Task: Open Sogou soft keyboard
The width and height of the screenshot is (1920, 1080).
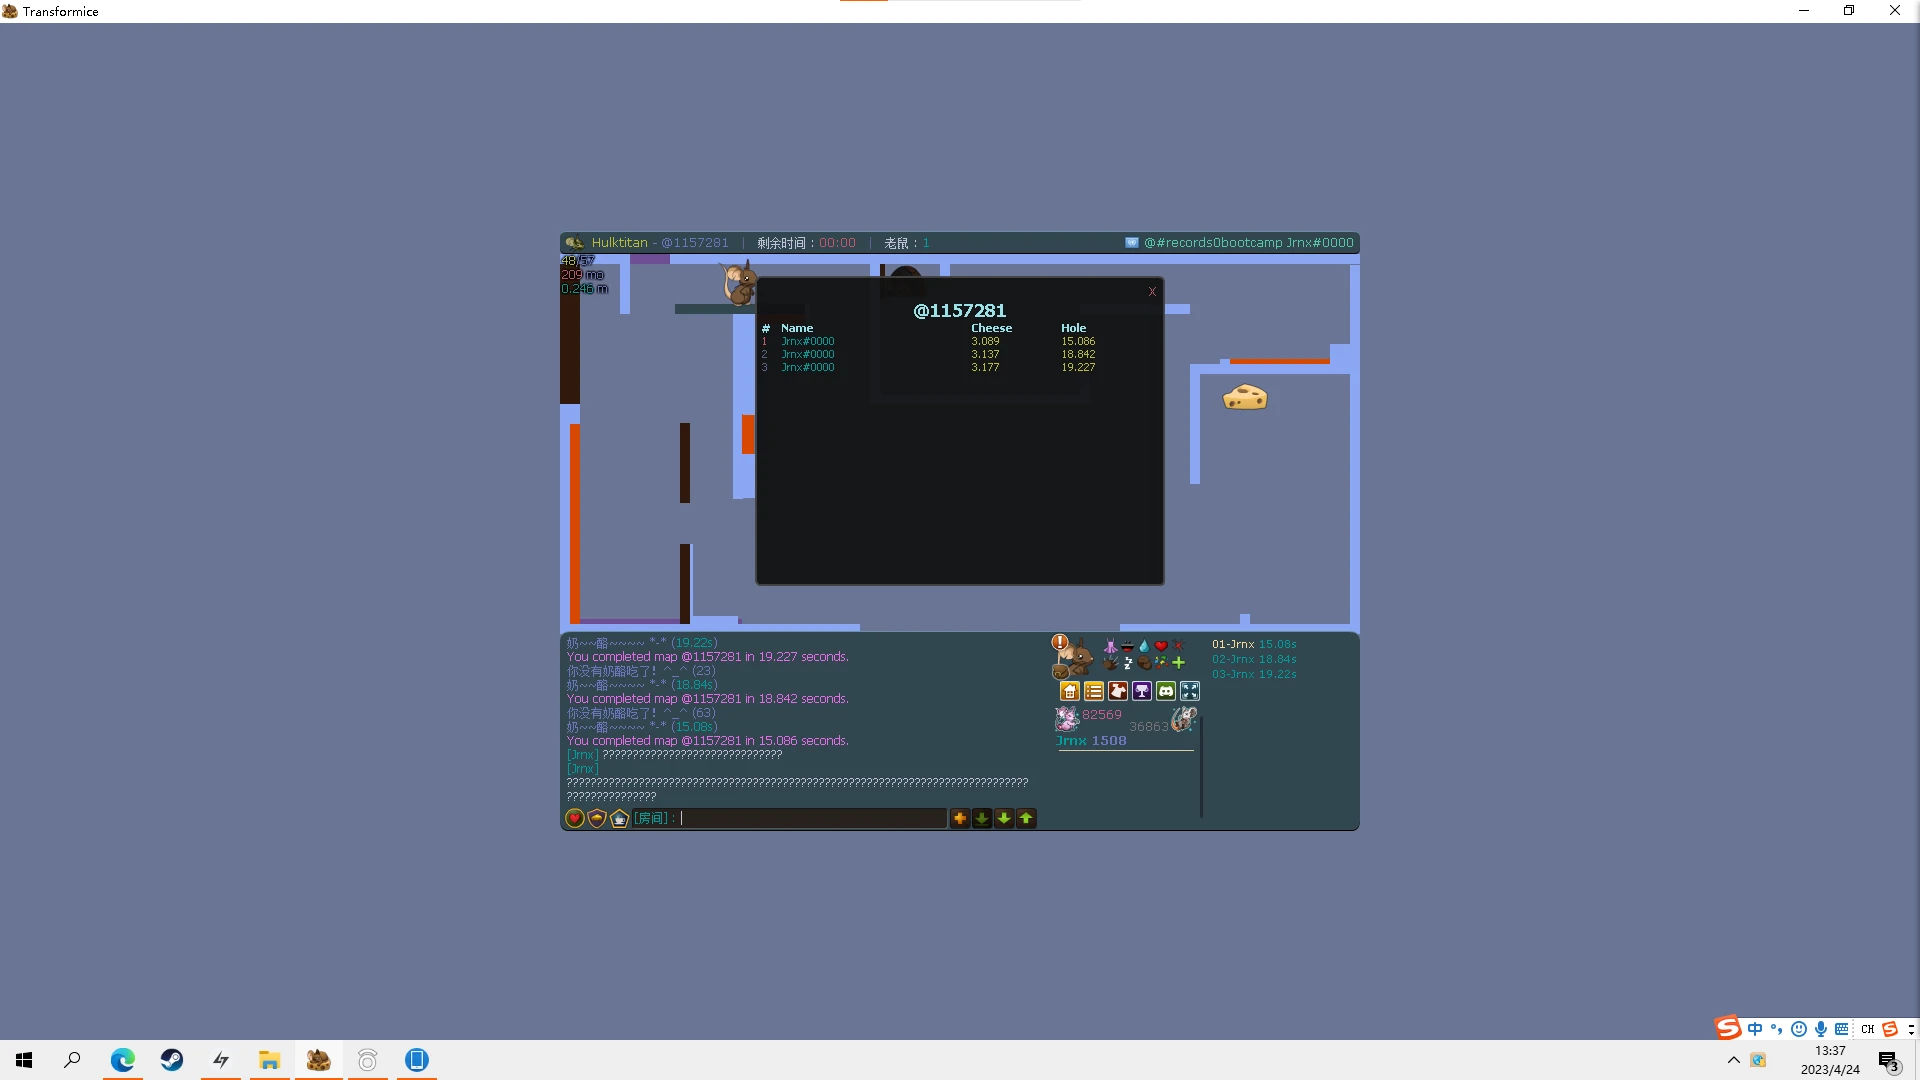Action: 1842,1029
